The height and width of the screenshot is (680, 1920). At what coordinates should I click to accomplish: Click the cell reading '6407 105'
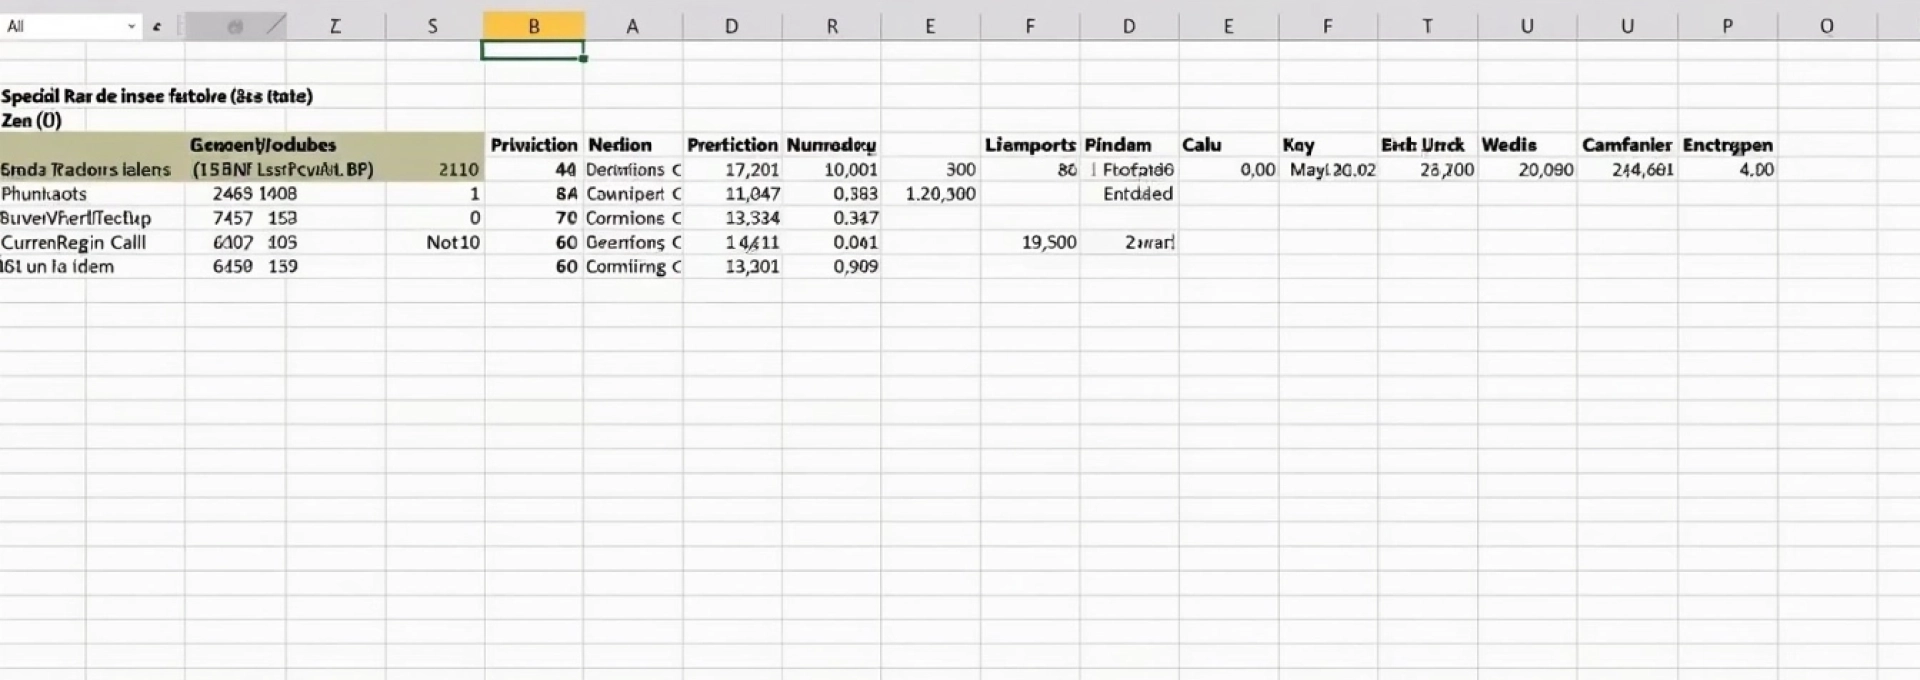pyautogui.click(x=255, y=242)
